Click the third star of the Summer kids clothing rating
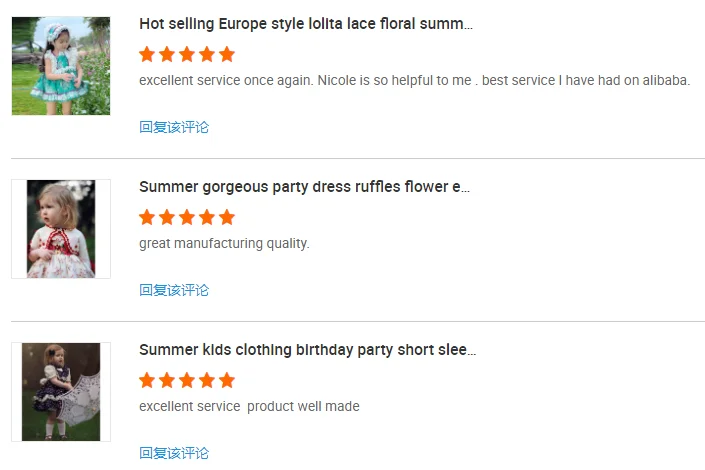 187,380
